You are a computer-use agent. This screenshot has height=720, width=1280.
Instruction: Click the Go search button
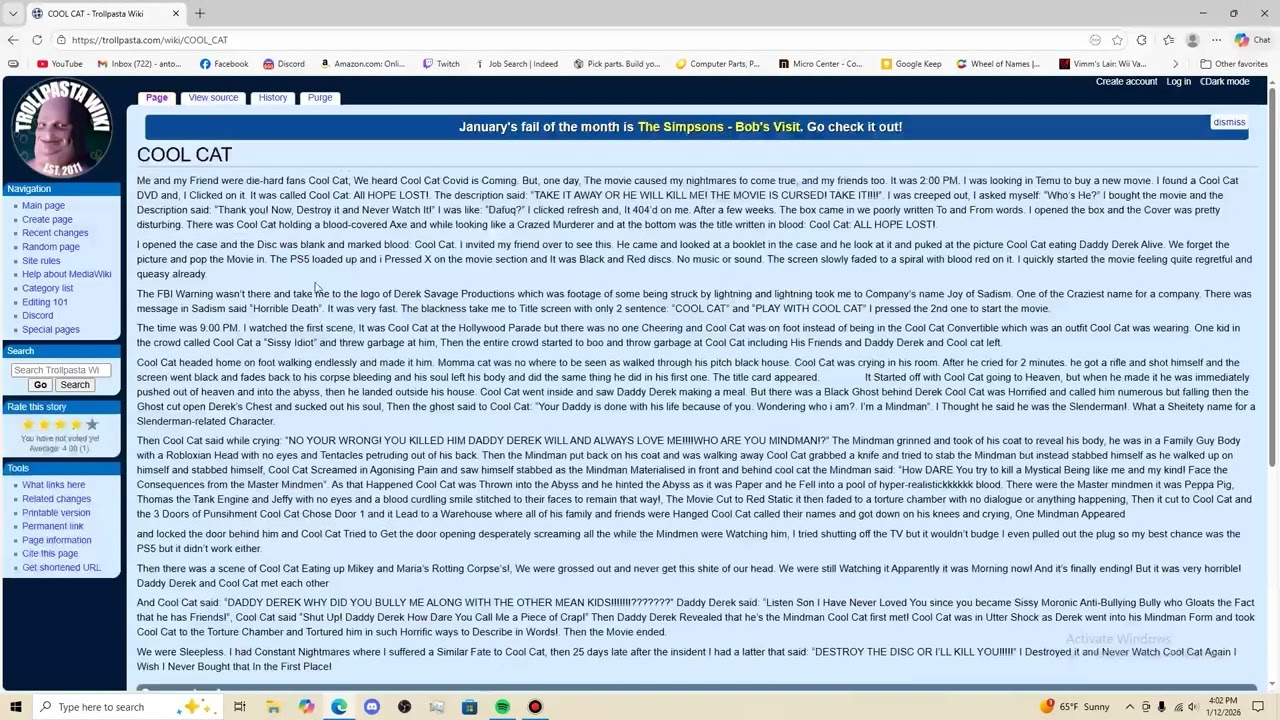point(40,385)
